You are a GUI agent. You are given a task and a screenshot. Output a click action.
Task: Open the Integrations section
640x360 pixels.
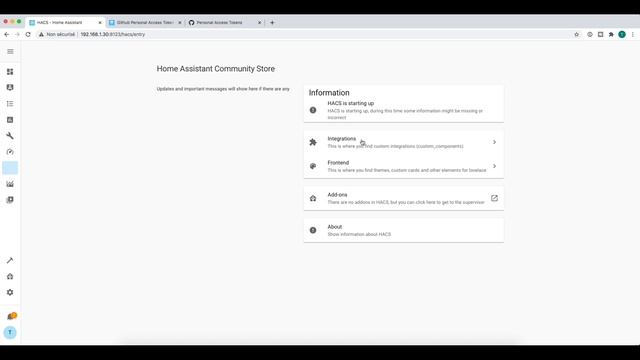tap(404, 142)
